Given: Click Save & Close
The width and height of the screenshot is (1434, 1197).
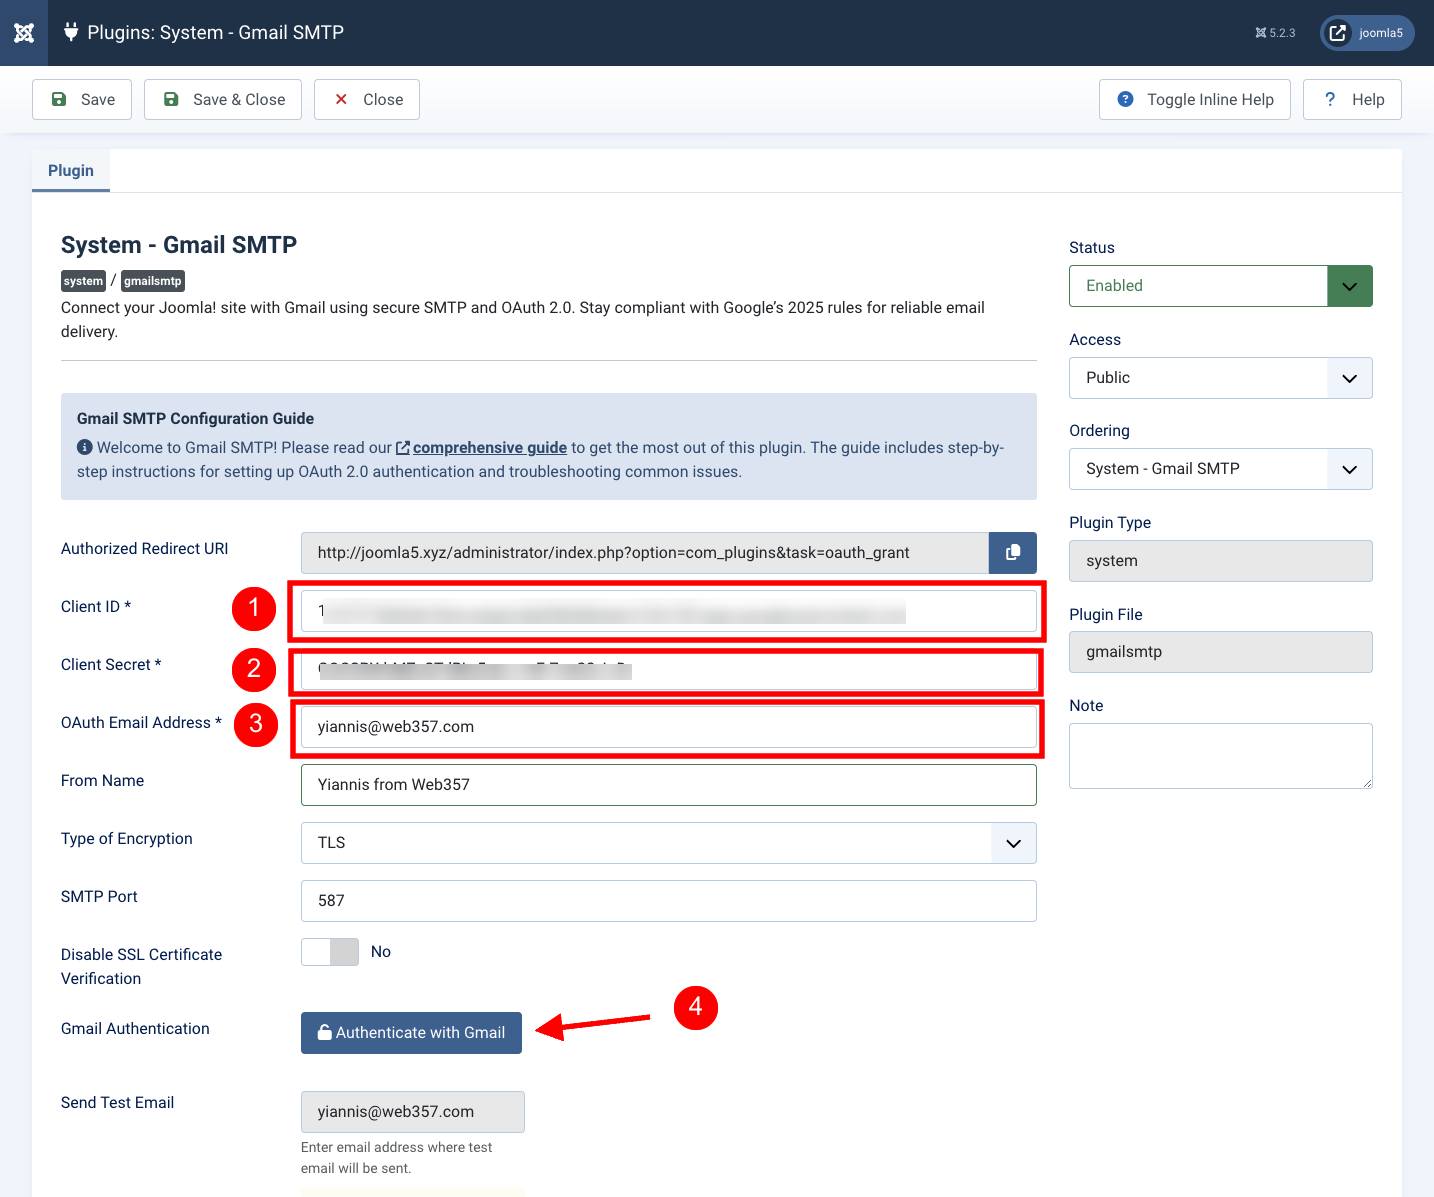Looking at the screenshot, I should pos(223,99).
